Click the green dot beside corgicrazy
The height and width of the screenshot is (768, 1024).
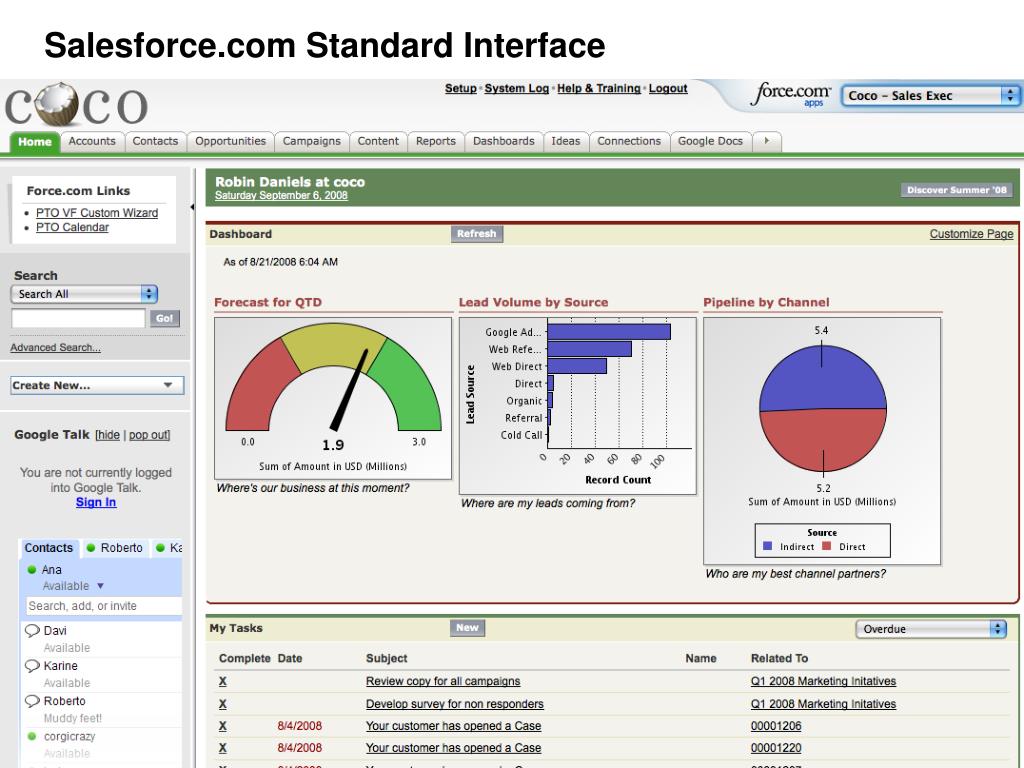[x=31, y=736]
